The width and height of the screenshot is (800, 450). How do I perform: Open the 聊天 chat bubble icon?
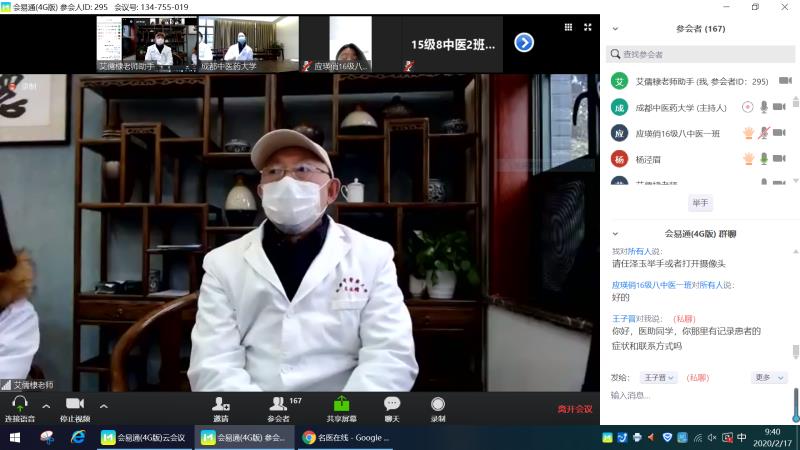coord(392,403)
